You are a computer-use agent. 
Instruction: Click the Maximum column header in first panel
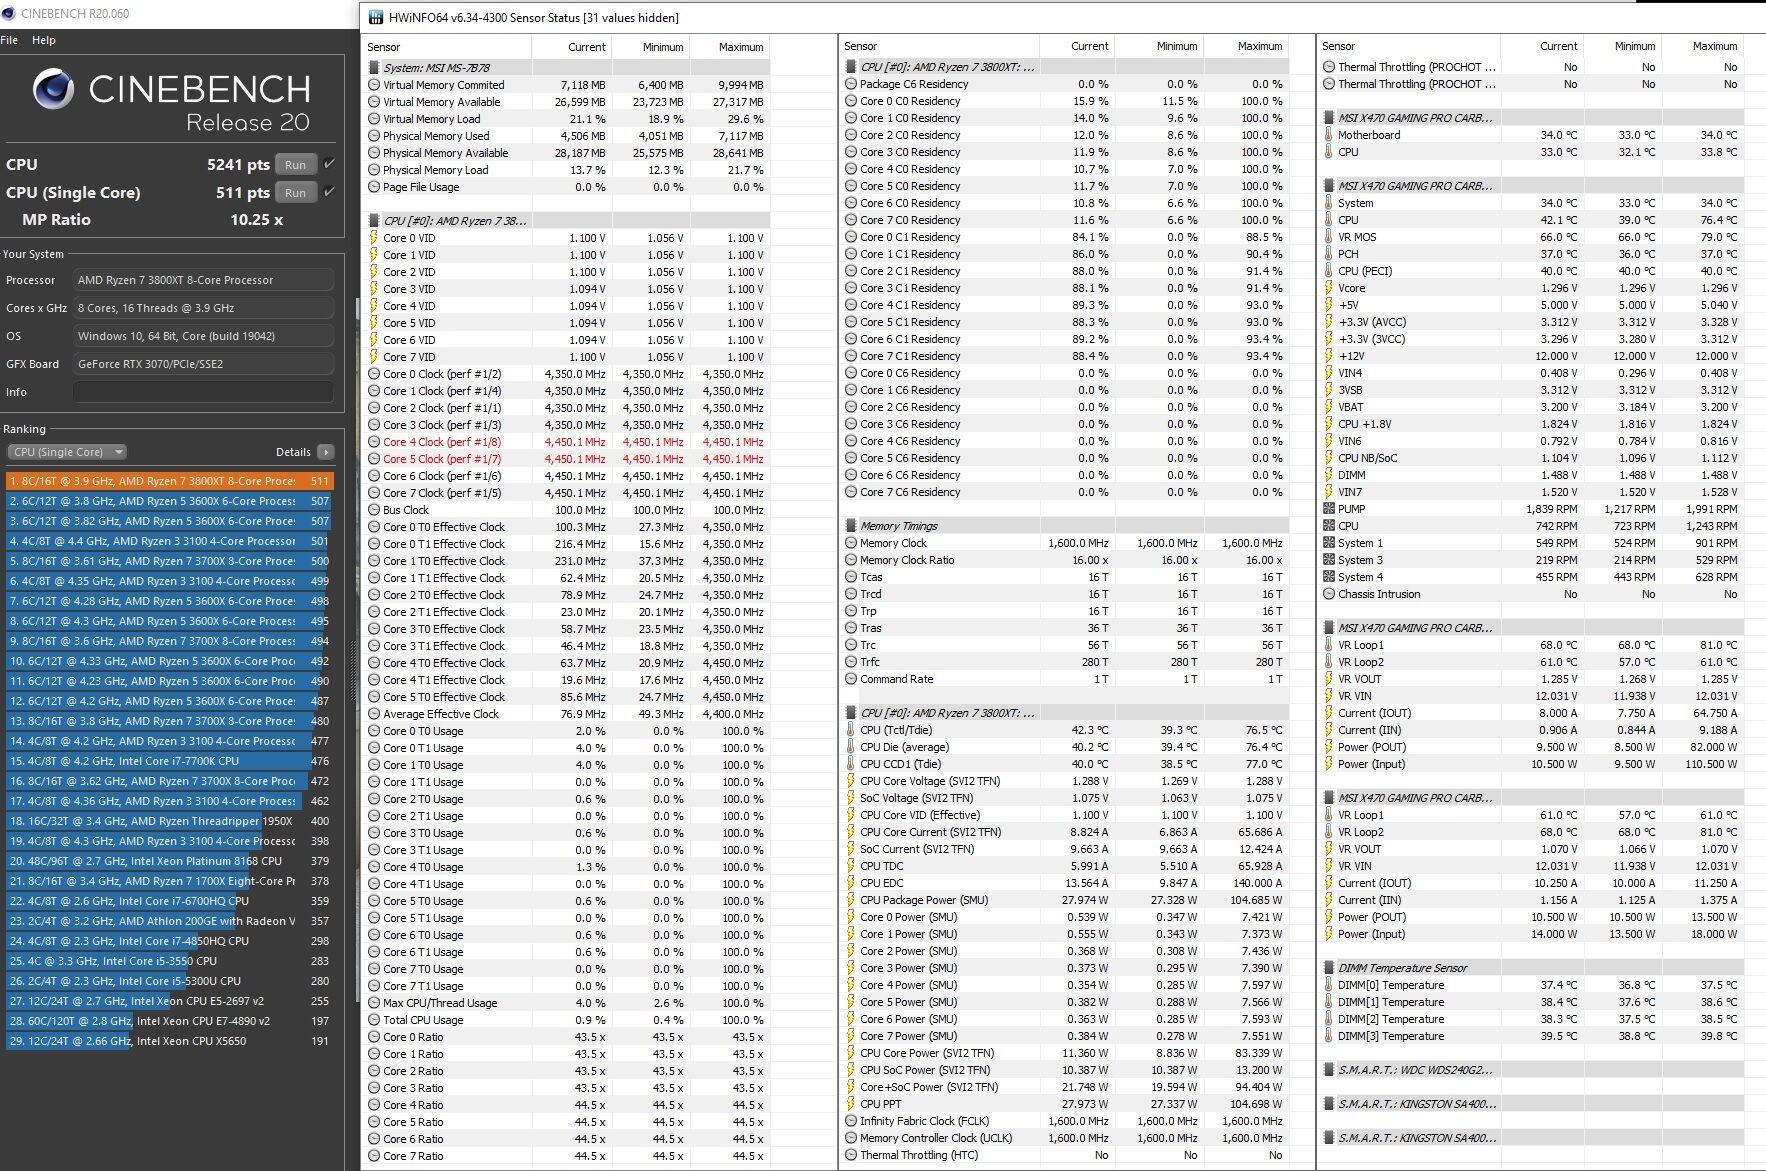pos(732,47)
